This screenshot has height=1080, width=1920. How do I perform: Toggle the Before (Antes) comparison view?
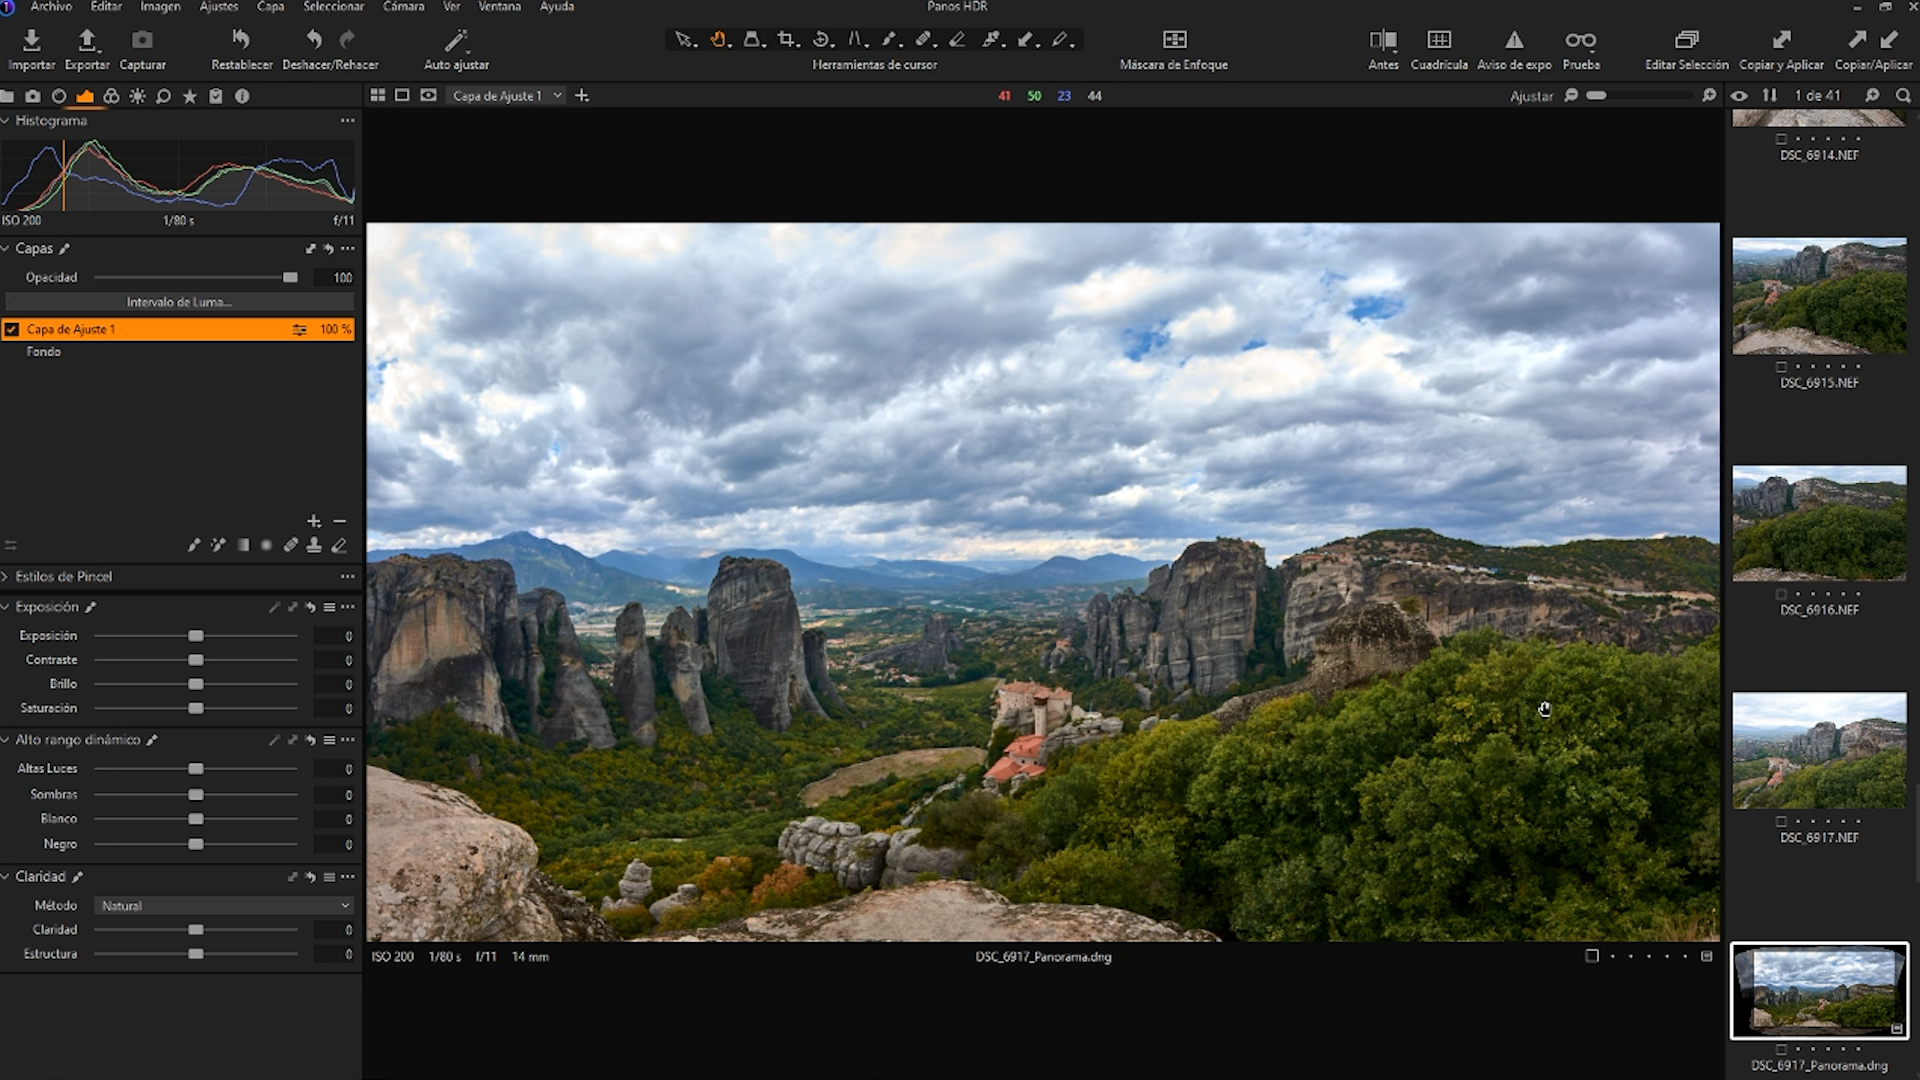(x=1384, y=42)
